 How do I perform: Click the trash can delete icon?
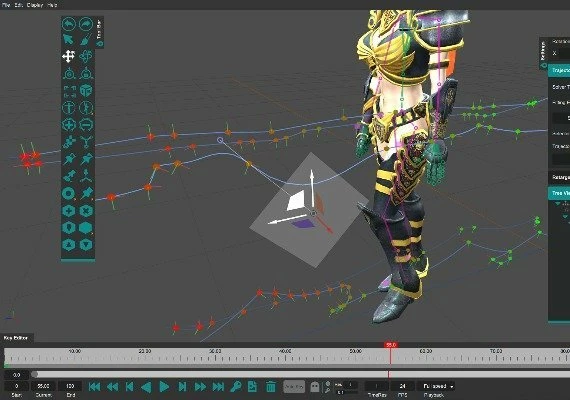tap(271, 387)
